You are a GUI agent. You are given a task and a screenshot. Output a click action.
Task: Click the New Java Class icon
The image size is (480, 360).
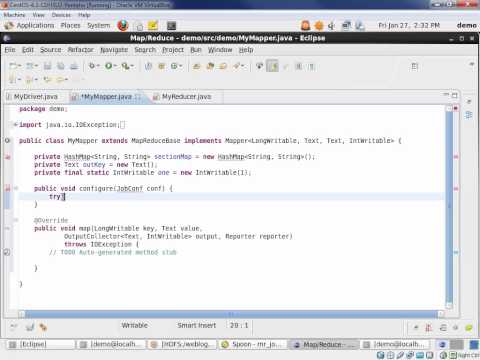pos(174,66)
